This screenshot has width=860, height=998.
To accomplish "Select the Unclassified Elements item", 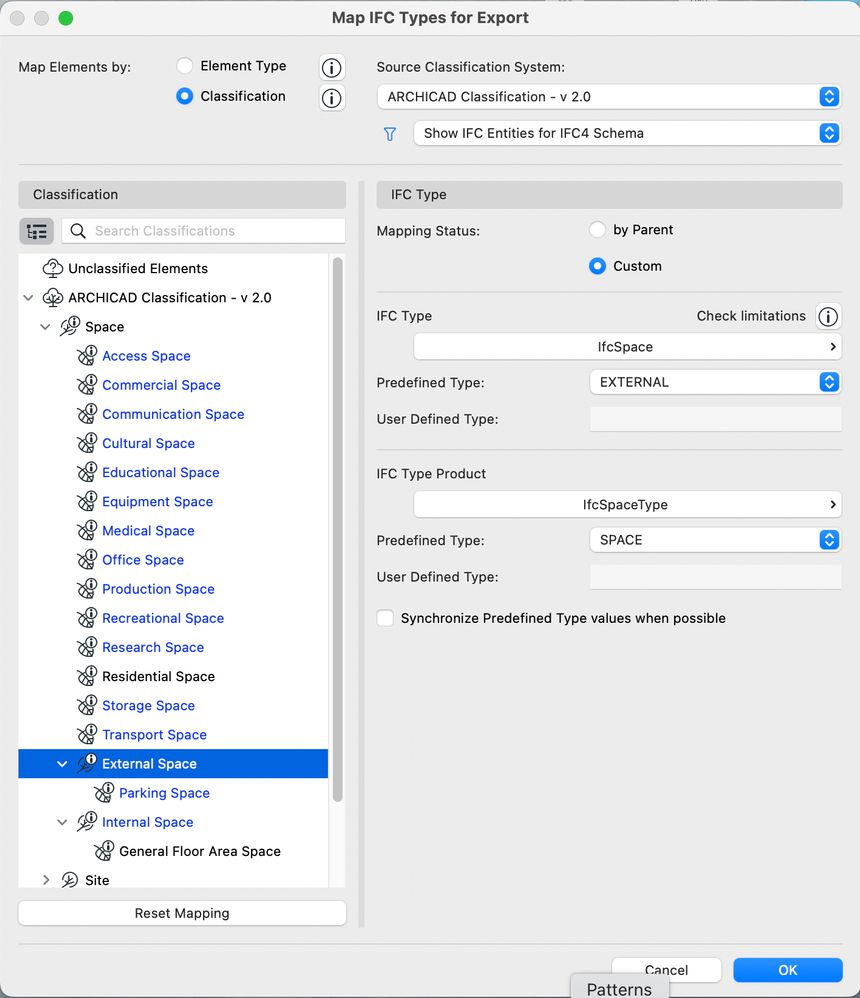I will tap(138, 269).
